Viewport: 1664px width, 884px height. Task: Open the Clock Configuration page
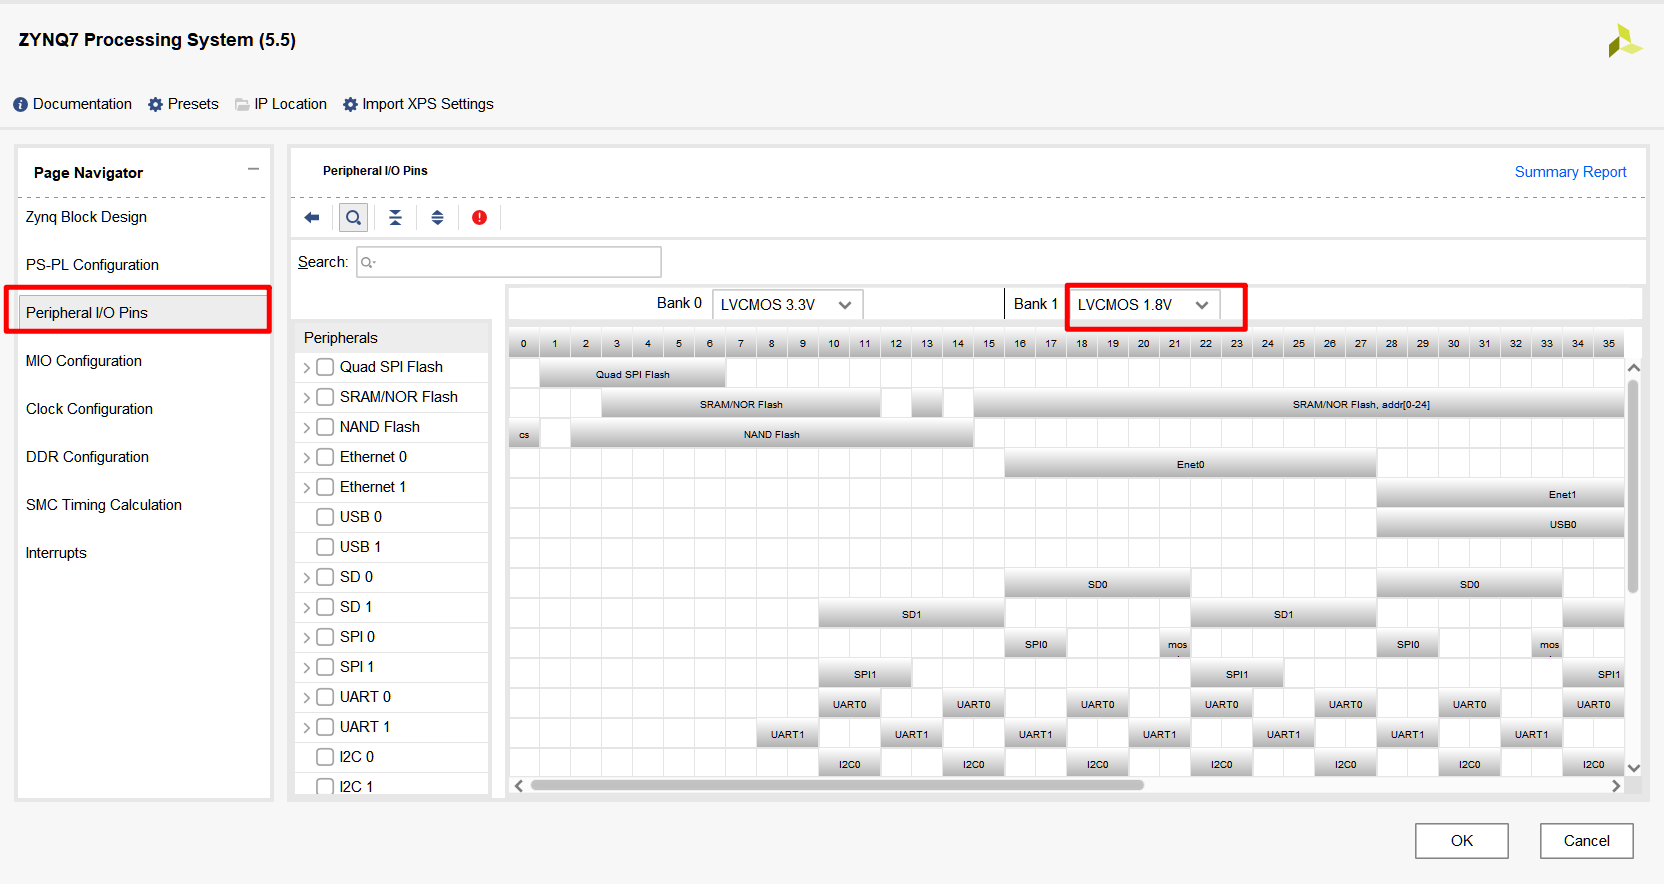tap(89, 409)
